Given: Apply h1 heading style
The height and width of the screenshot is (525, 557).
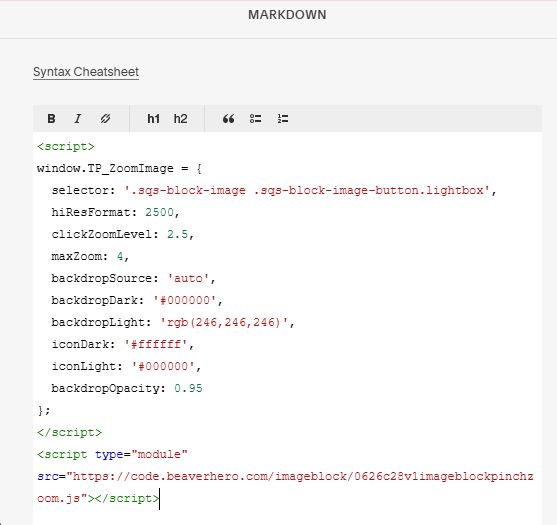Looking at the screenshot, I should tap(153, 119).
